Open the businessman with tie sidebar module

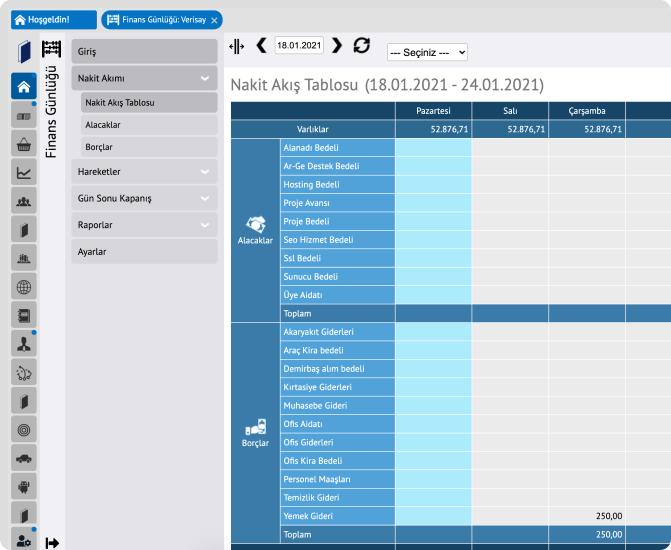pyautogui.click(x=24, y=344)
